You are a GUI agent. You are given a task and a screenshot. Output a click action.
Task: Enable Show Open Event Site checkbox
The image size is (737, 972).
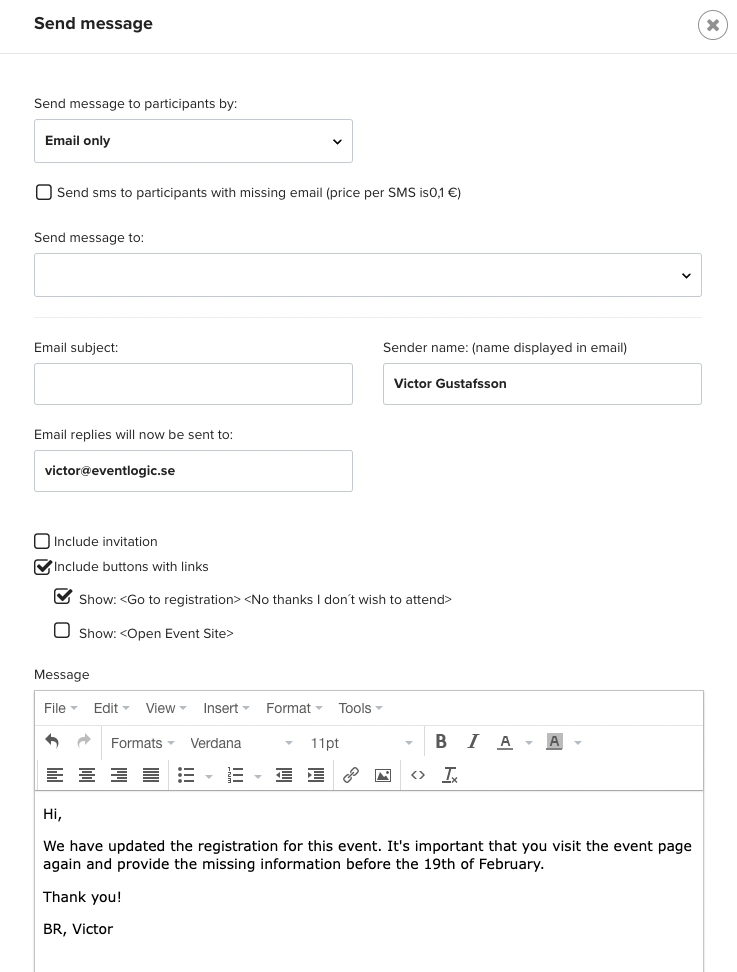(62, 630)
